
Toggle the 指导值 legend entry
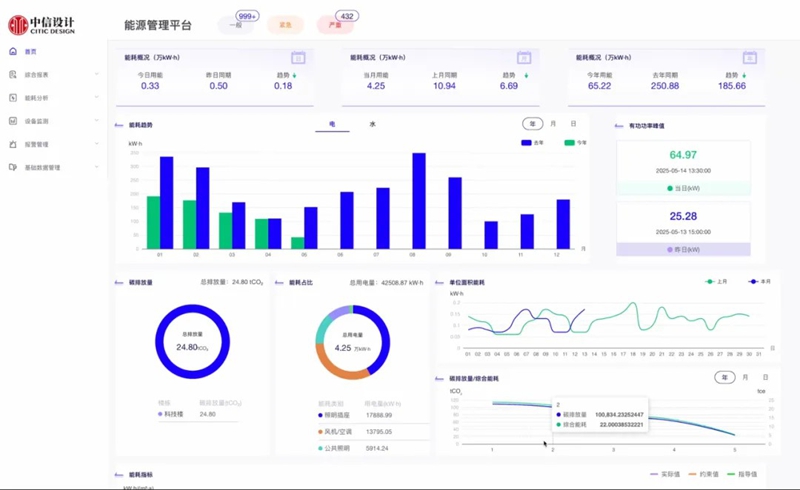[742, 474]
